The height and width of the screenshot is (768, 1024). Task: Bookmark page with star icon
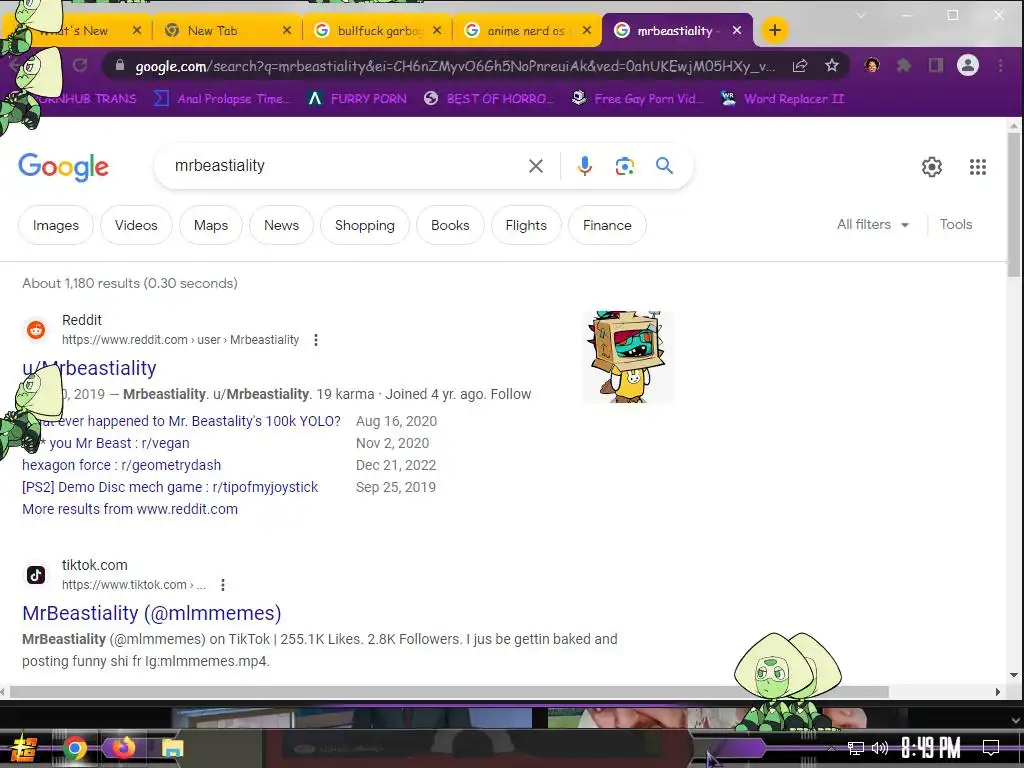pos(831,65)
